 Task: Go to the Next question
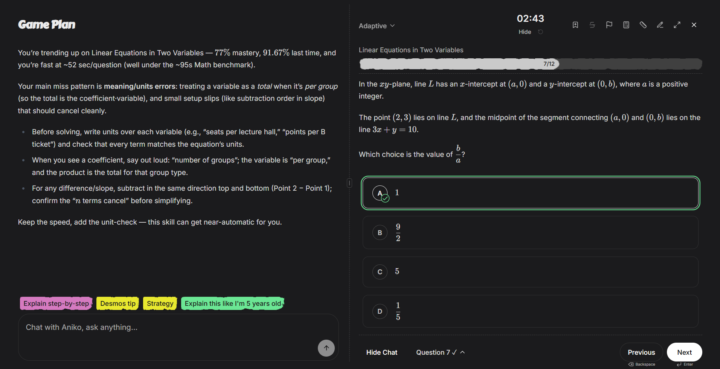(x=684, y=352)
